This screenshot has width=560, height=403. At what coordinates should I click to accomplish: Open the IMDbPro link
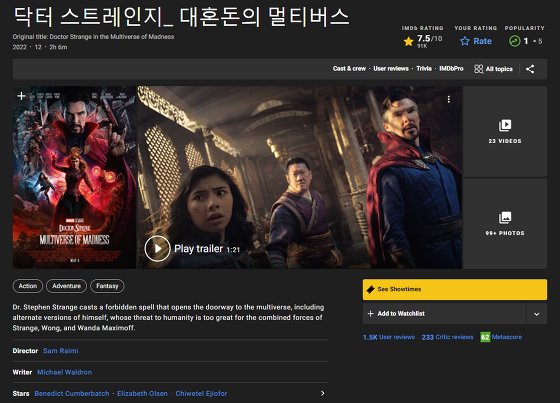[451, 69]
